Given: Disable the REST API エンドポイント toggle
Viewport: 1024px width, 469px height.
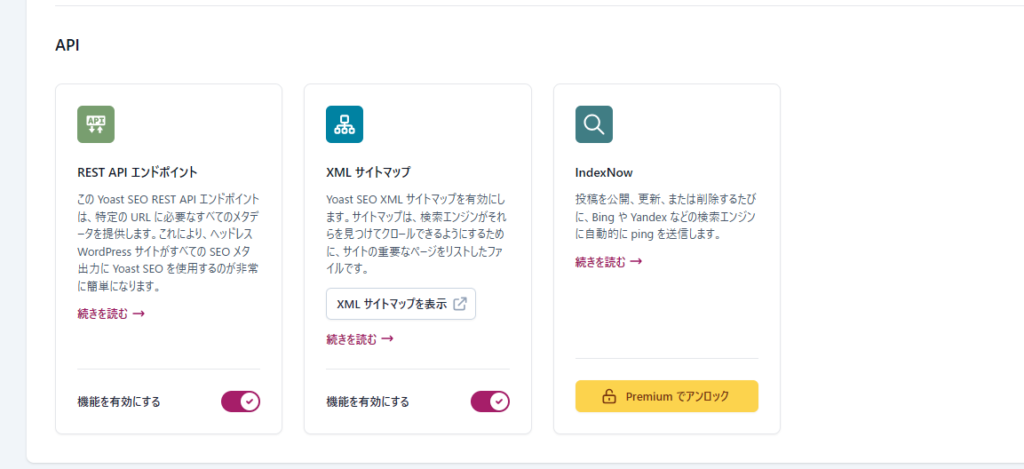Looking at the screenshot, I should [240, 402].
